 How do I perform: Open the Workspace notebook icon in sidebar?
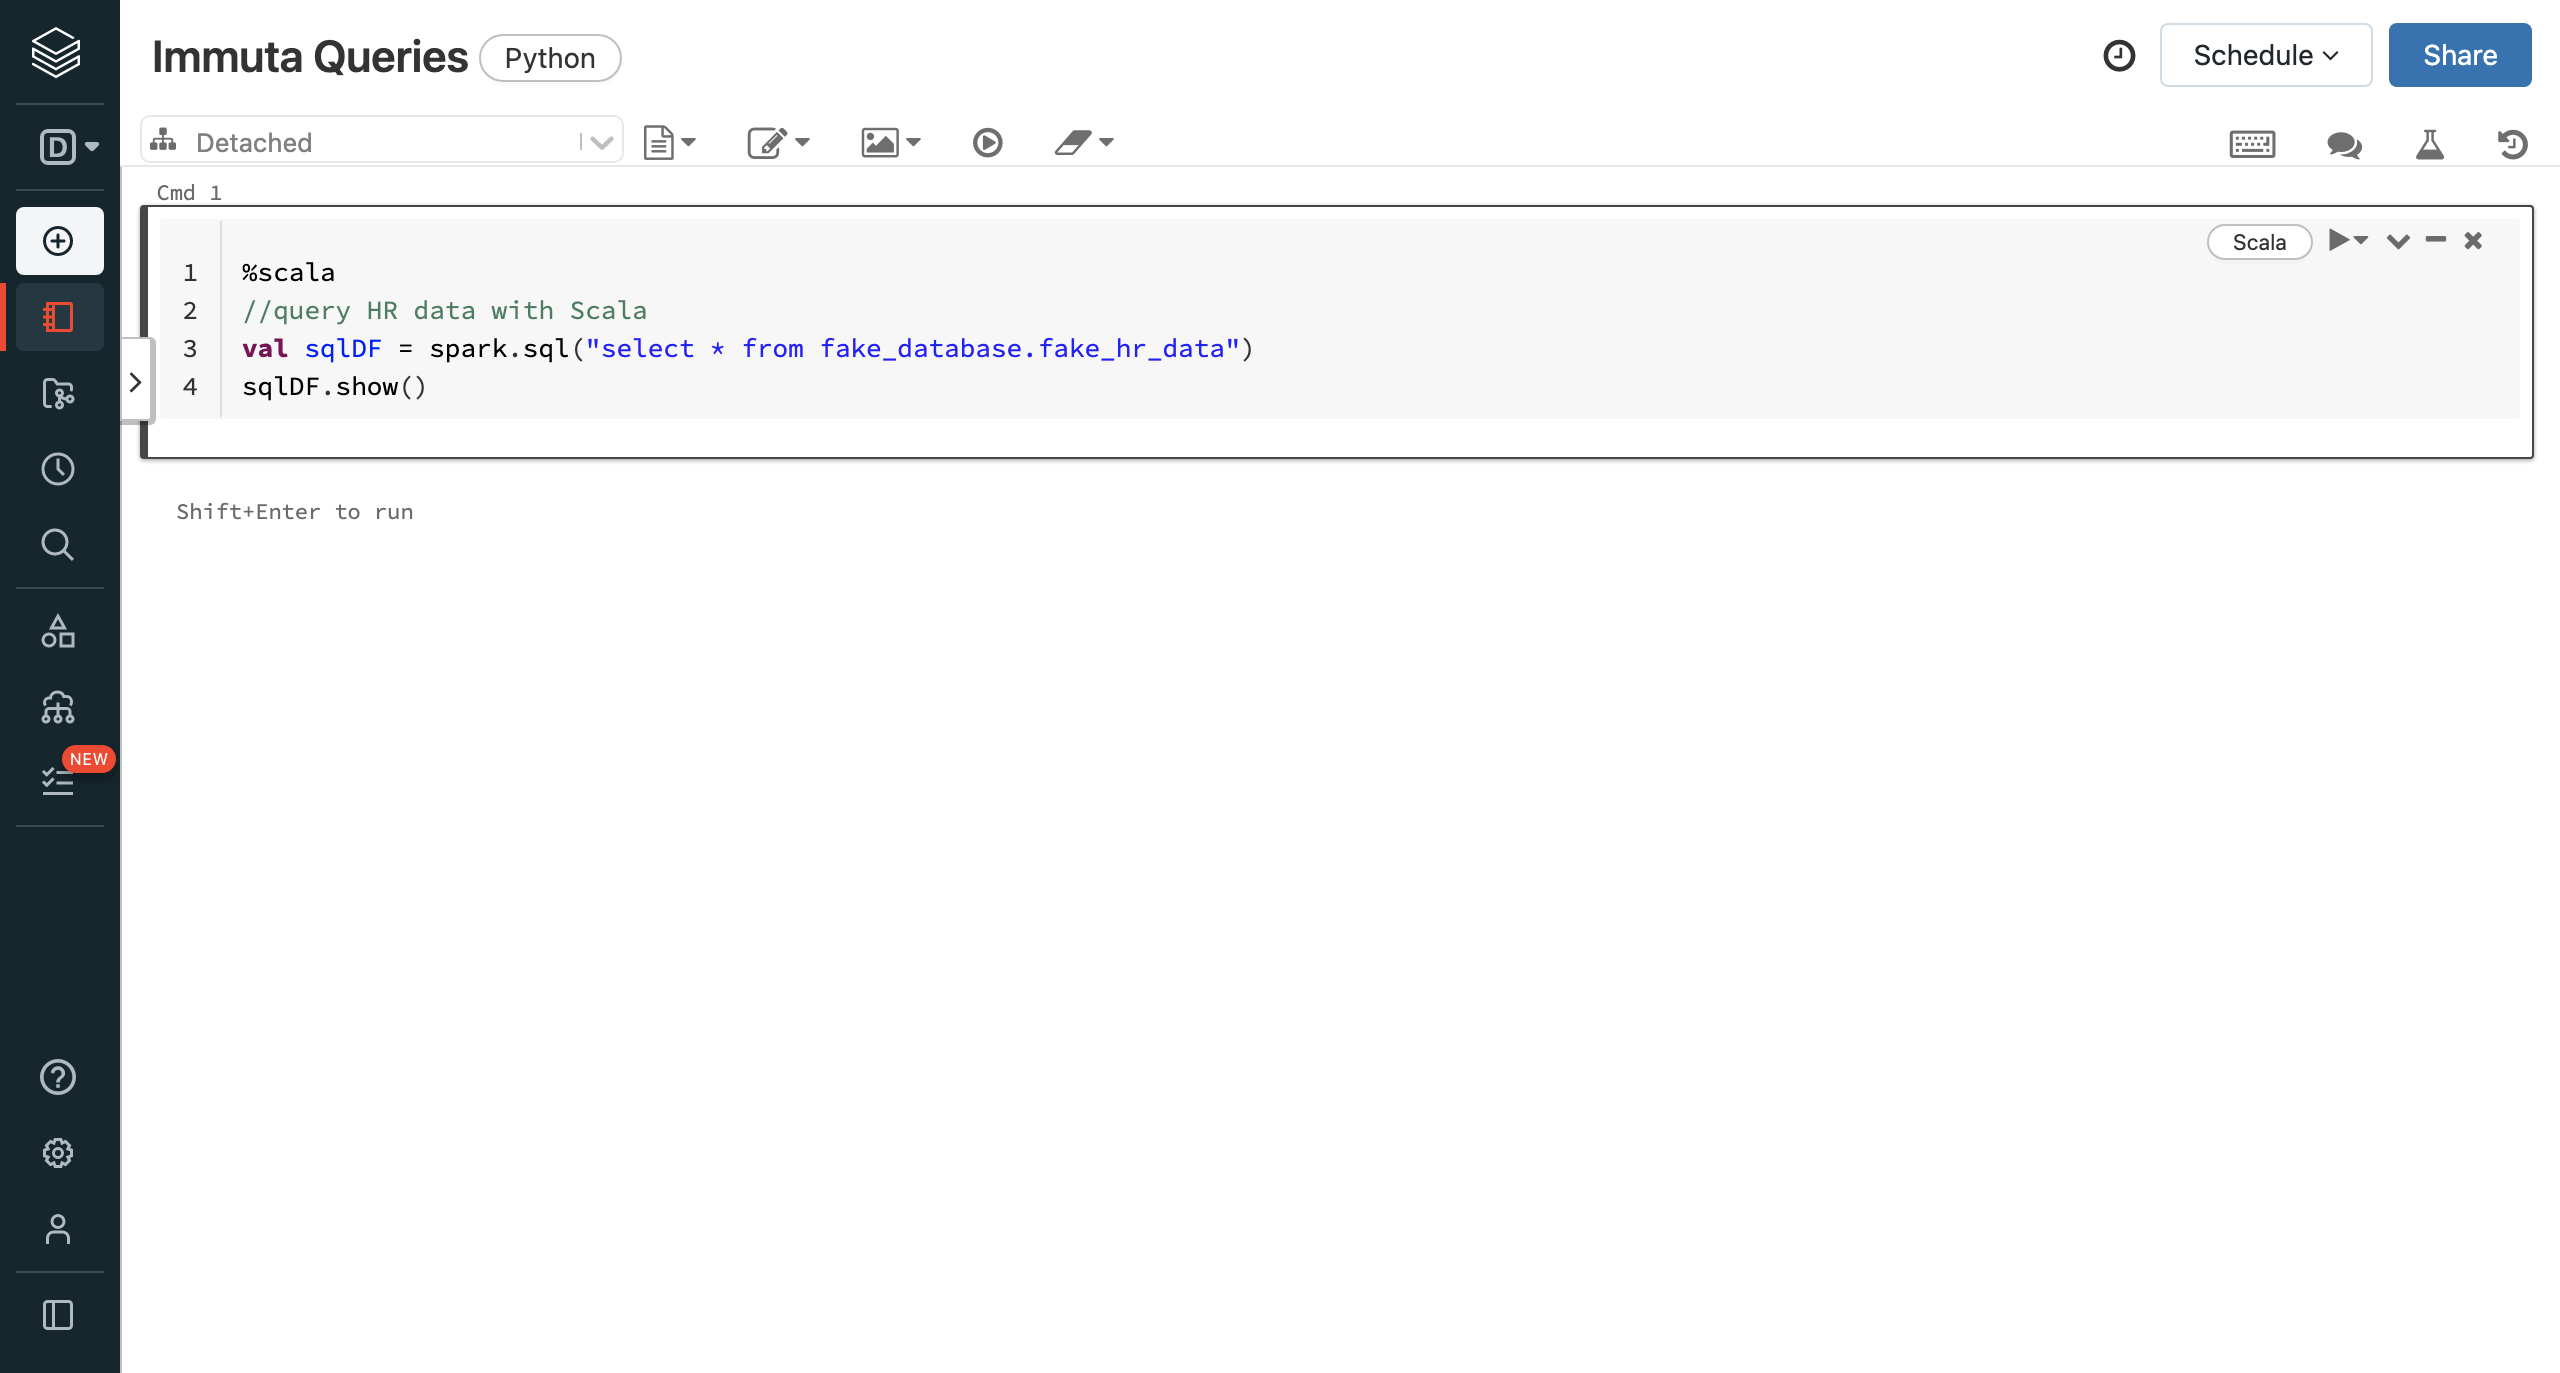59,317
